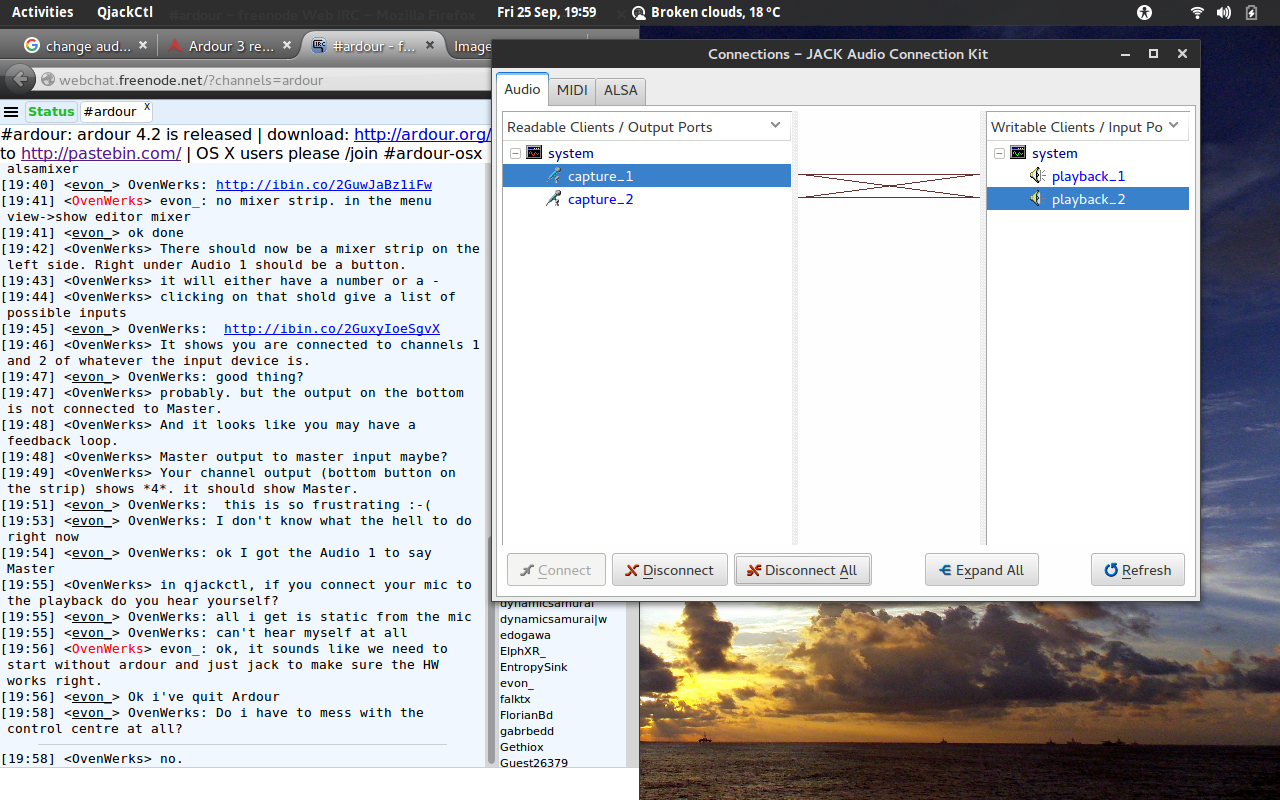This screenshot has width=1280, height=800.
Task: Open the Wi-Fi network indicator
Action: pos(1197,13)
